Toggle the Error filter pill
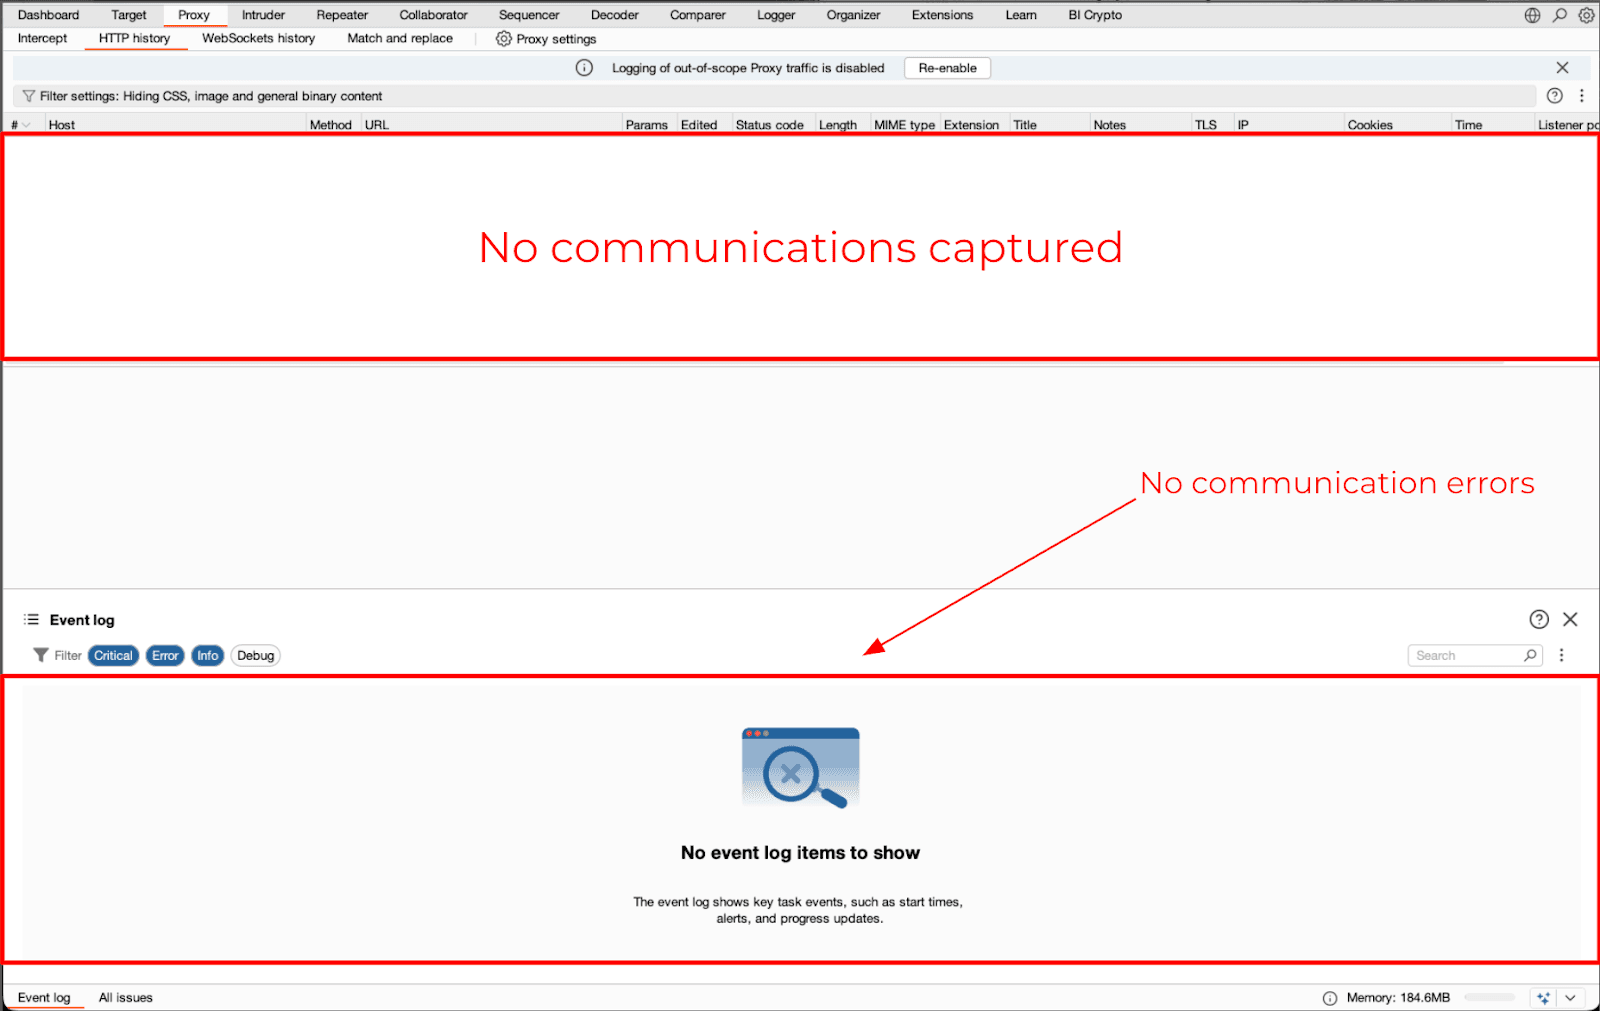 [x=164, y=655]
